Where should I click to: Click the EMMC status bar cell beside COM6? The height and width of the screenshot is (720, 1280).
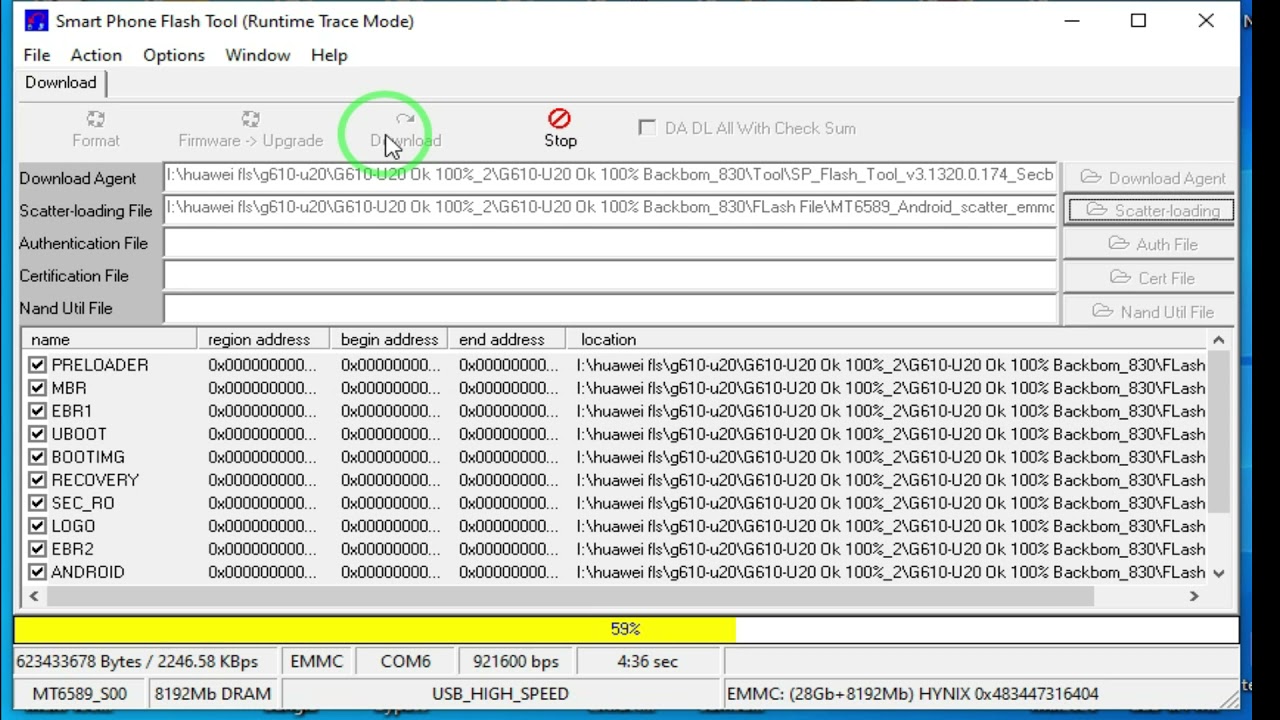317,662
